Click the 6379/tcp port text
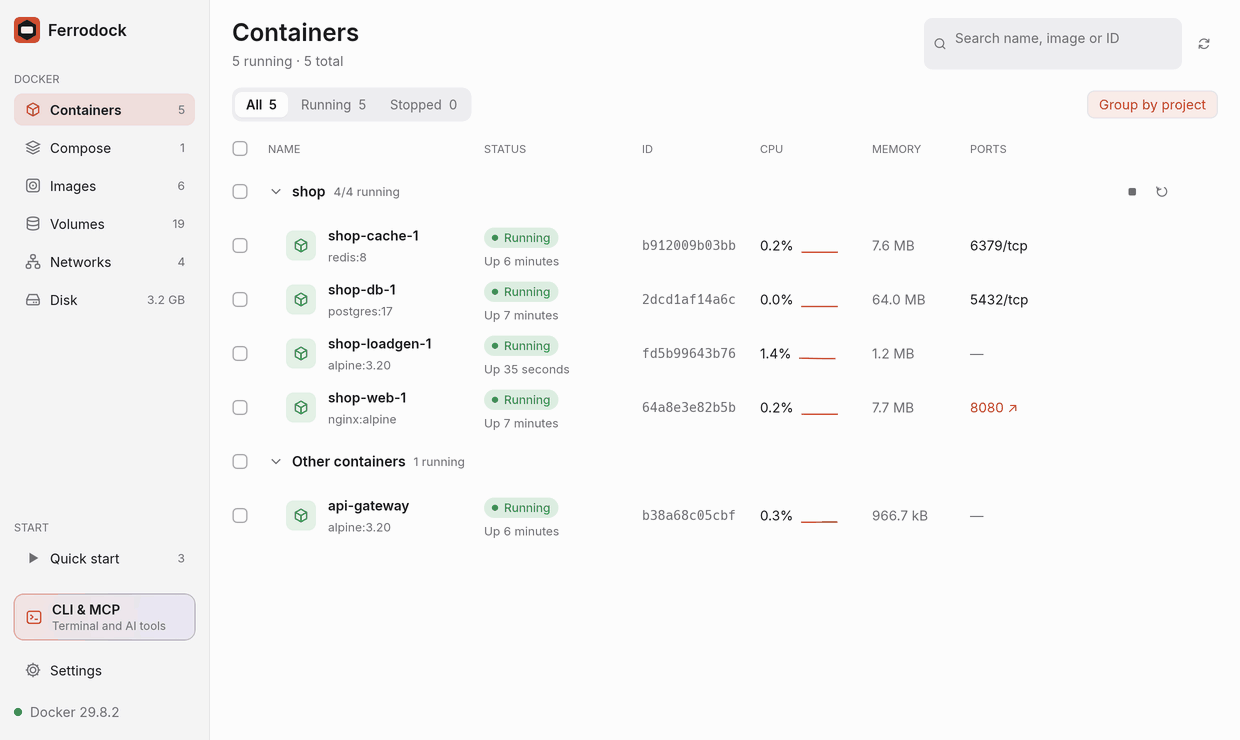This screenshot has height=740, width=1240. [x=999, y=245]
